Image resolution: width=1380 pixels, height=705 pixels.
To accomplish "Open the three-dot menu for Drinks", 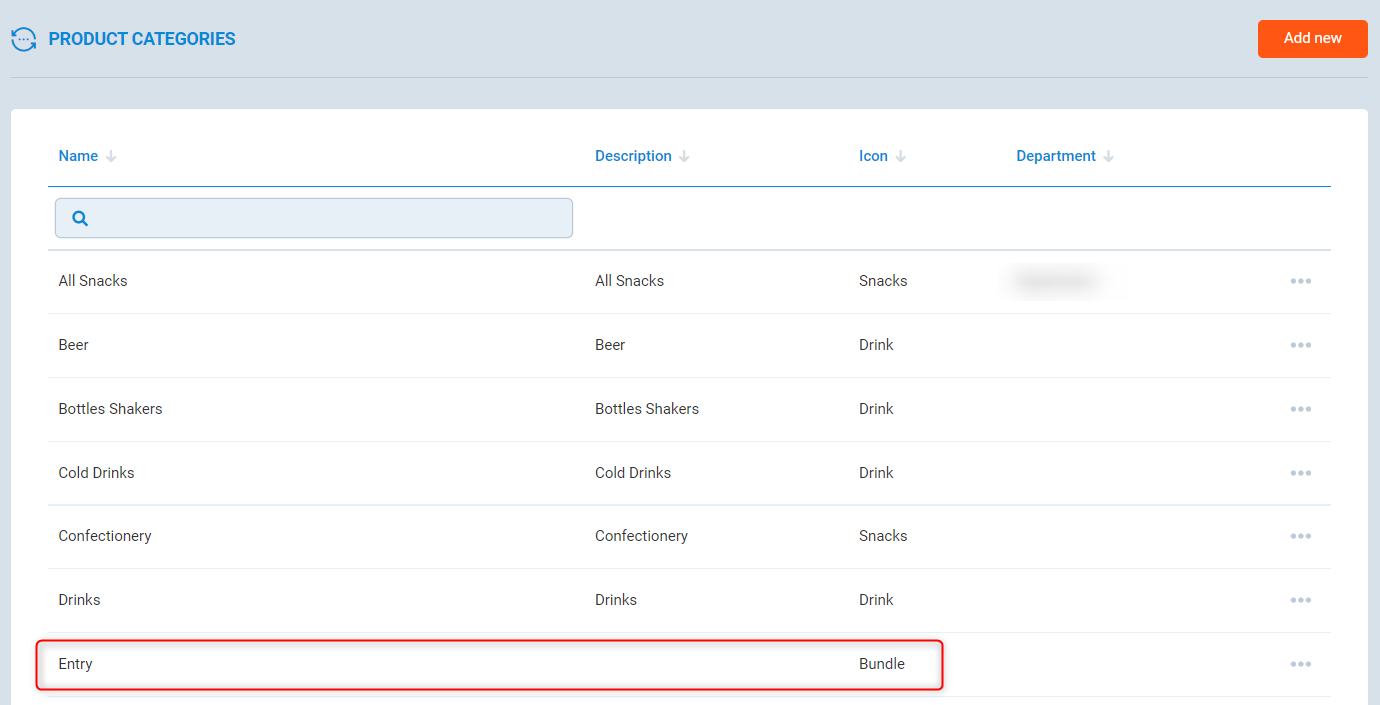I will click(x=1300, y=600).
